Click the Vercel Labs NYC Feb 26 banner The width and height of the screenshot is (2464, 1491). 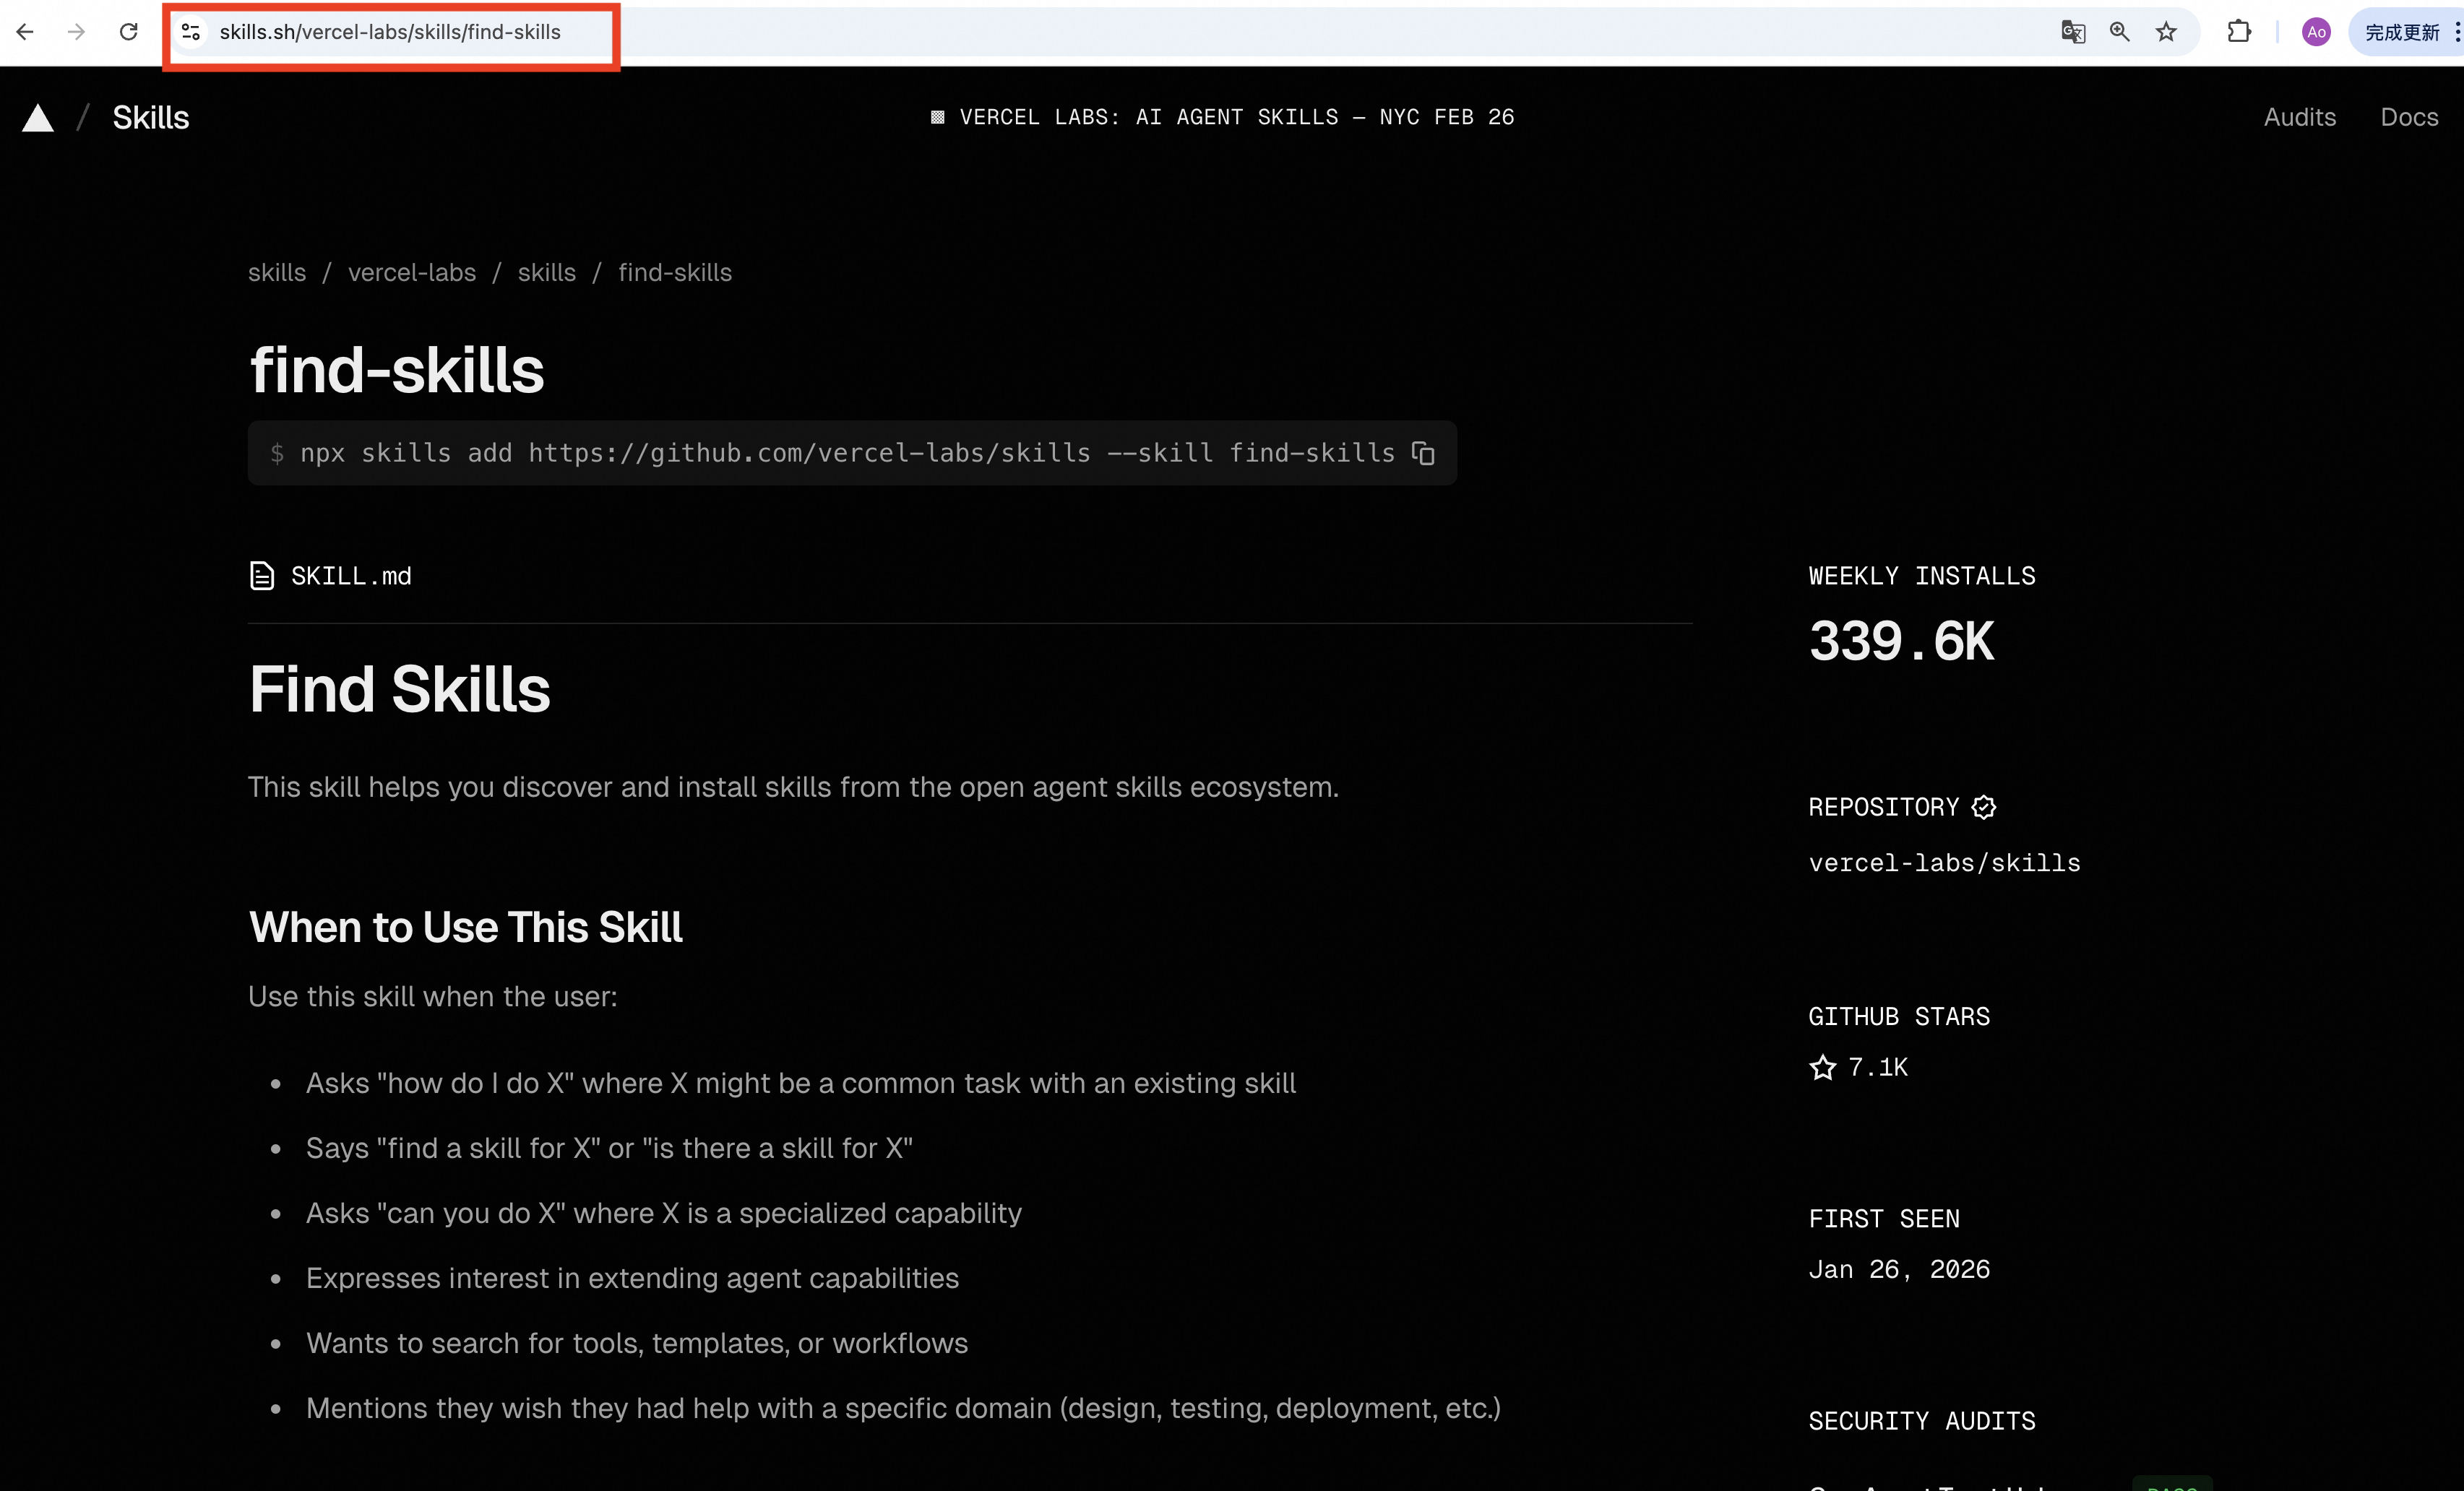[1222, 117]
